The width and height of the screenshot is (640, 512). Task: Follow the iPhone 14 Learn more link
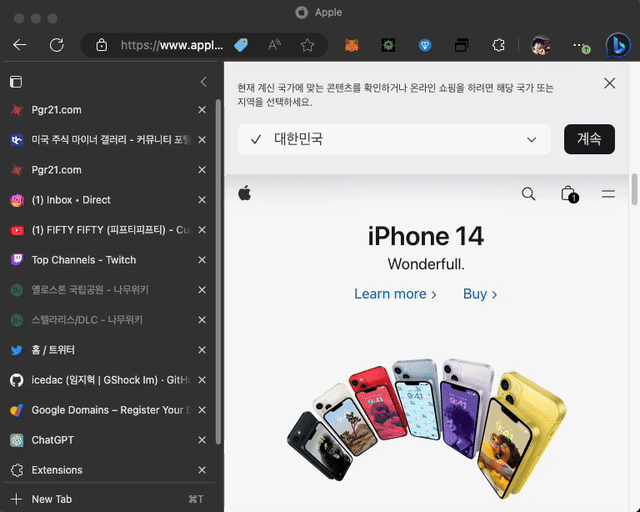(395, 294)
